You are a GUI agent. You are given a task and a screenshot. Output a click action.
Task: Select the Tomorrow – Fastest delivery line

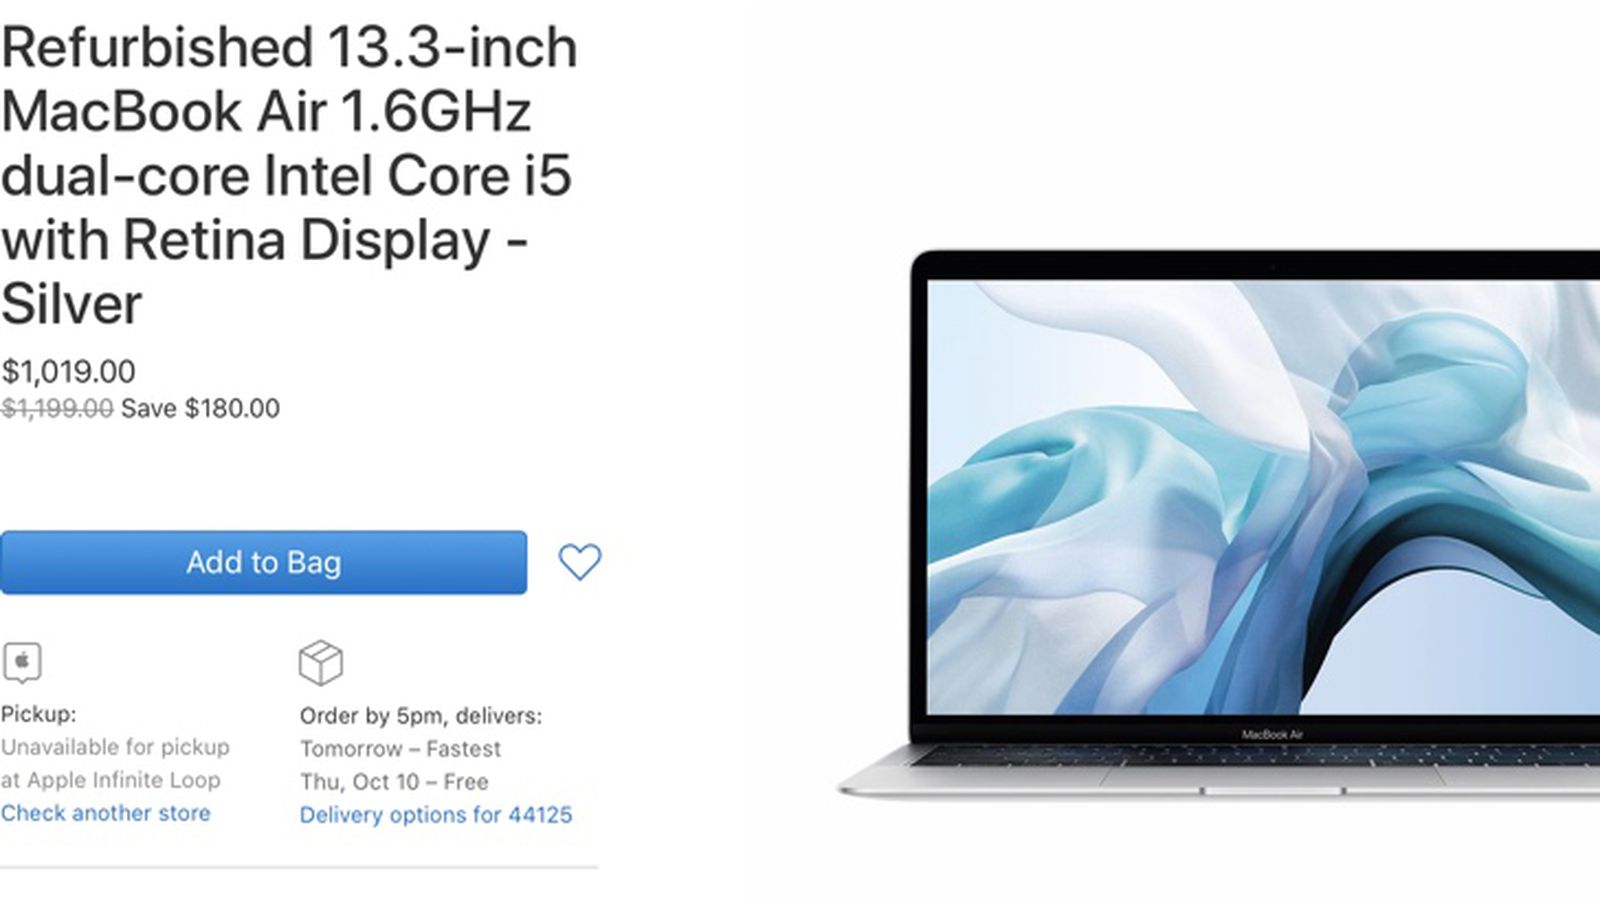400,749
